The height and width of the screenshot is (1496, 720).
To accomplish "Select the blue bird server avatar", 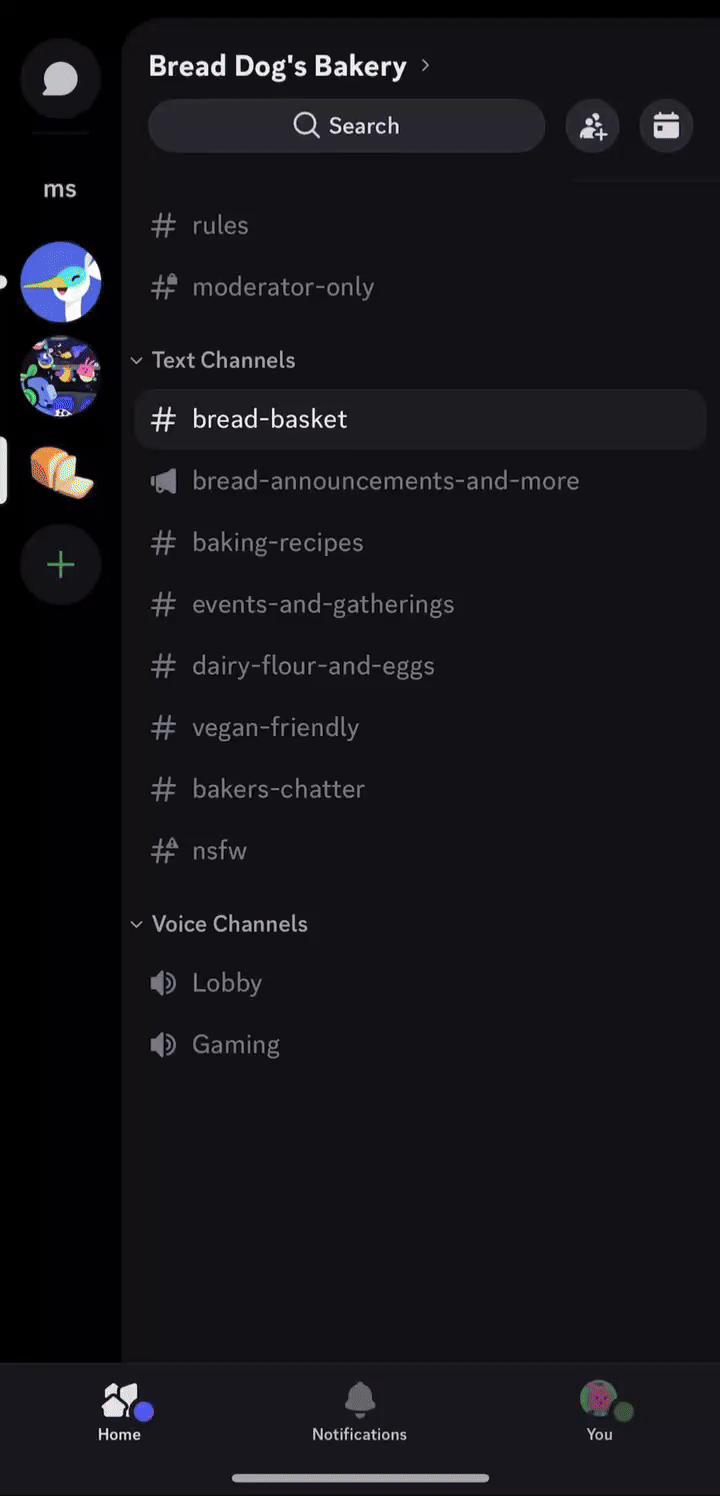I will 61,282.
